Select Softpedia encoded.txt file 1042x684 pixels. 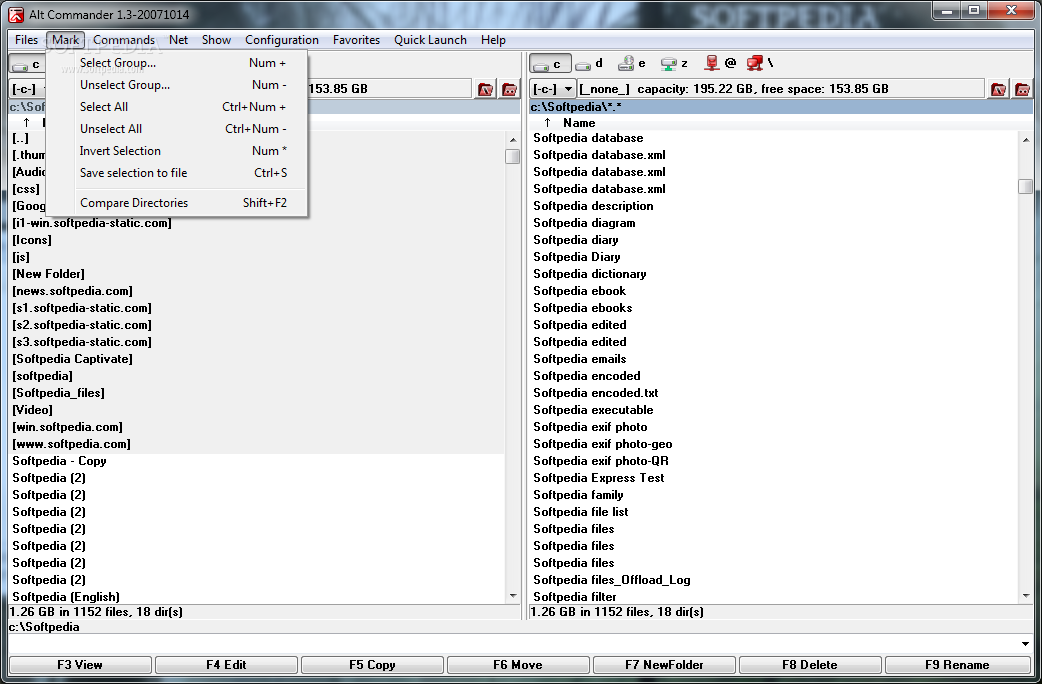[x=595, y=393]
